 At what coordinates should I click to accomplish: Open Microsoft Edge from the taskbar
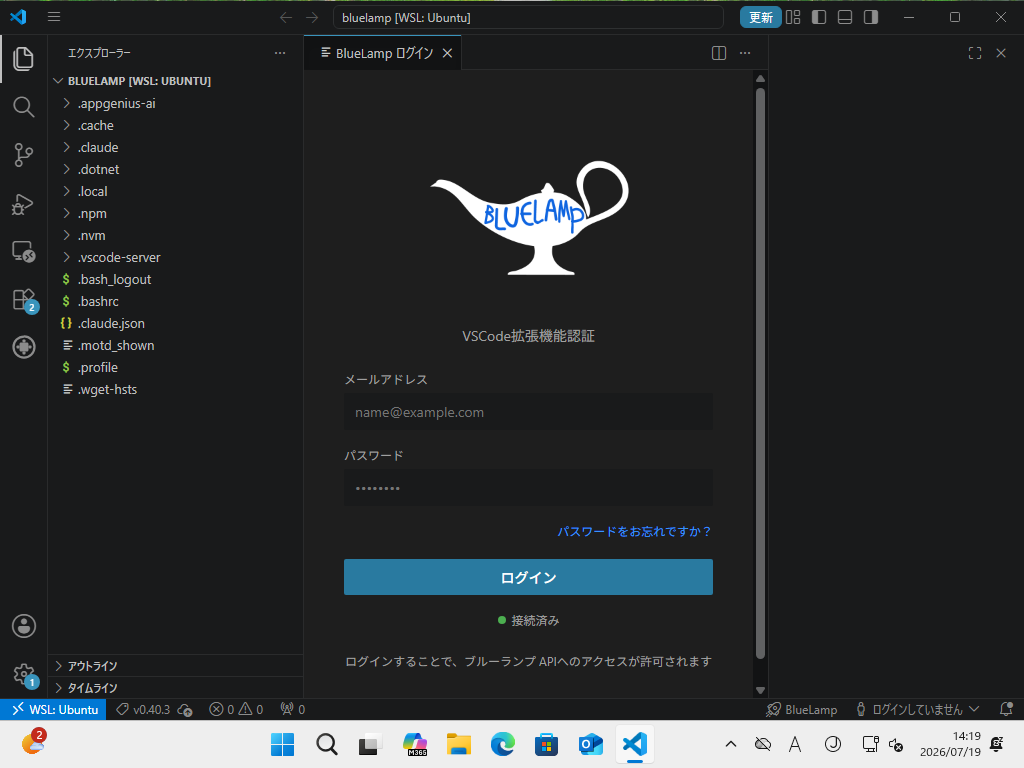[x=502, y=744]
